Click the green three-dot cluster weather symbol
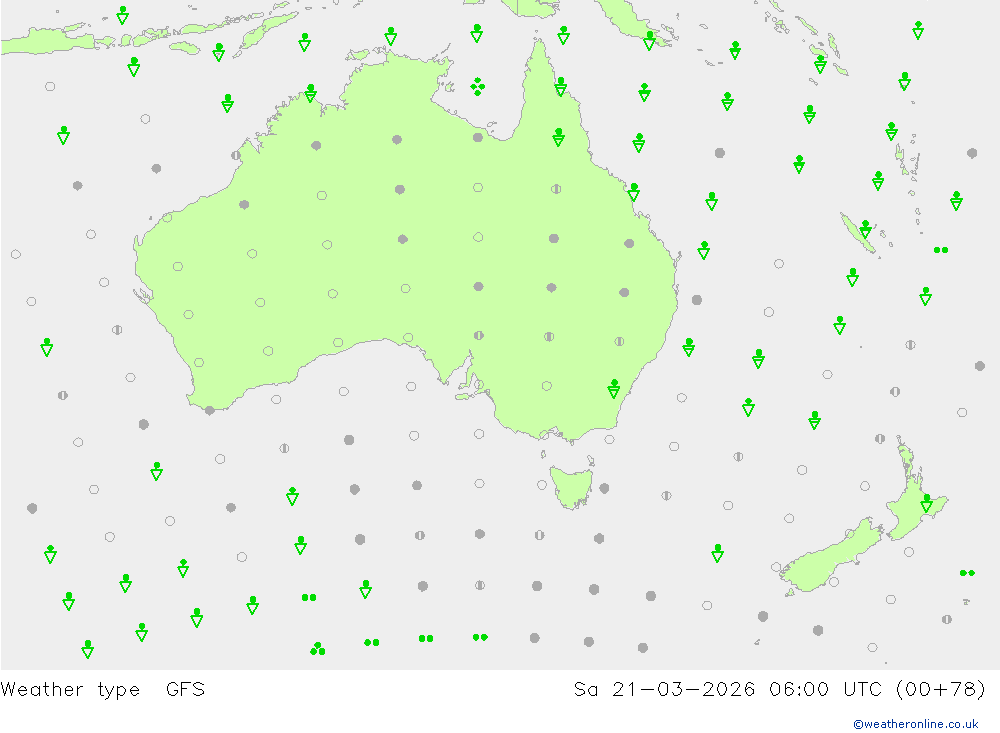1000x733 pixels. click(x=318, y=649)
